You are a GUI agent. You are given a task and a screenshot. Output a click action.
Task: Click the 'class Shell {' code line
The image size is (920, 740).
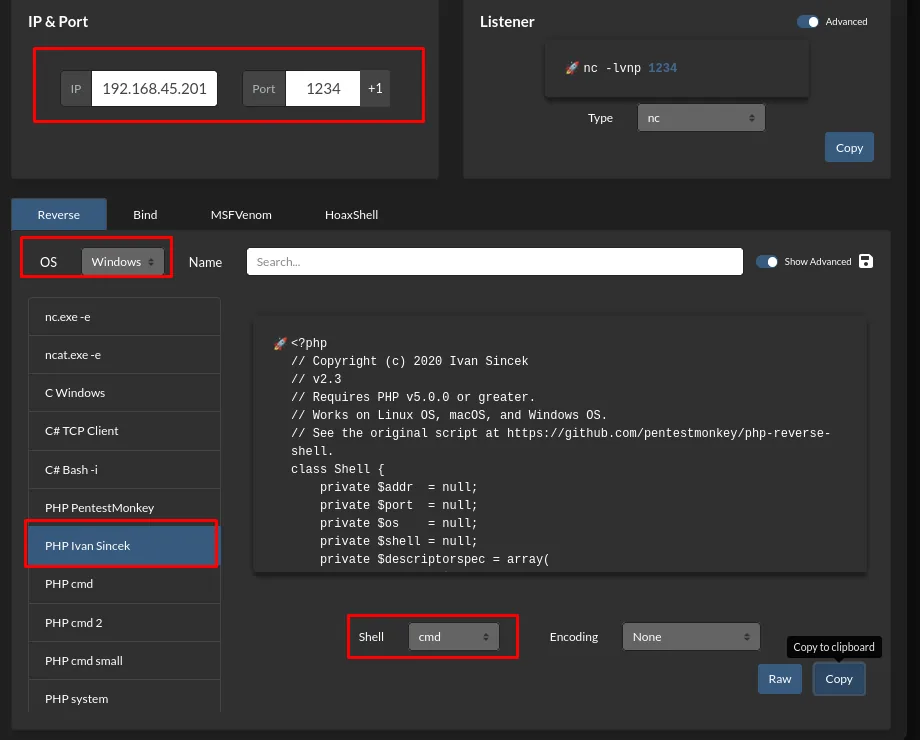point(337,469)
